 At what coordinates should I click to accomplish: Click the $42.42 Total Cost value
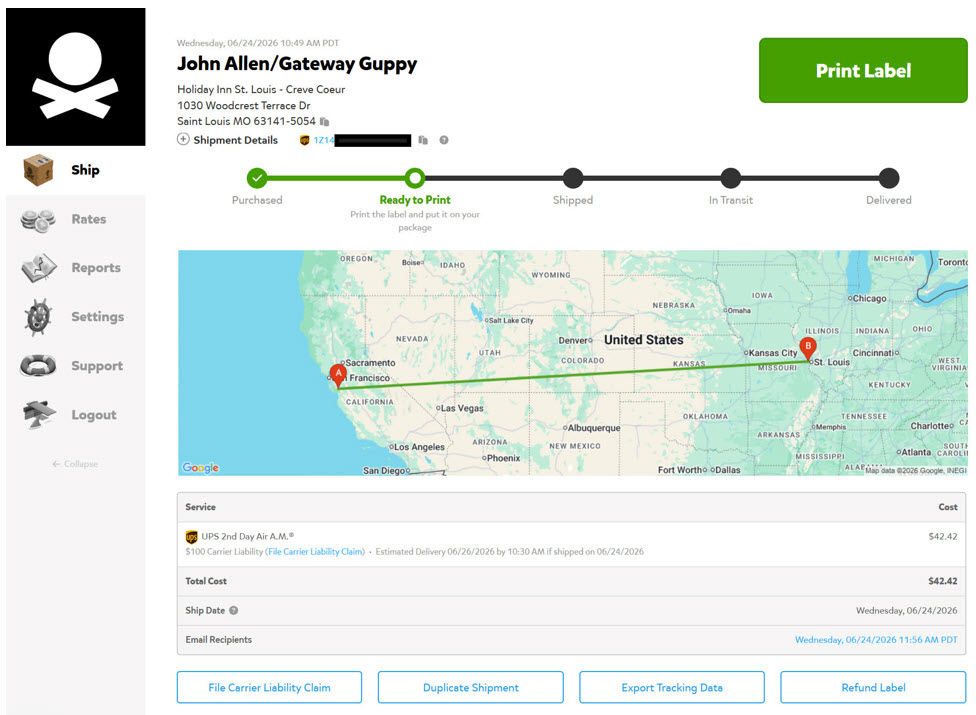[942, 581]
